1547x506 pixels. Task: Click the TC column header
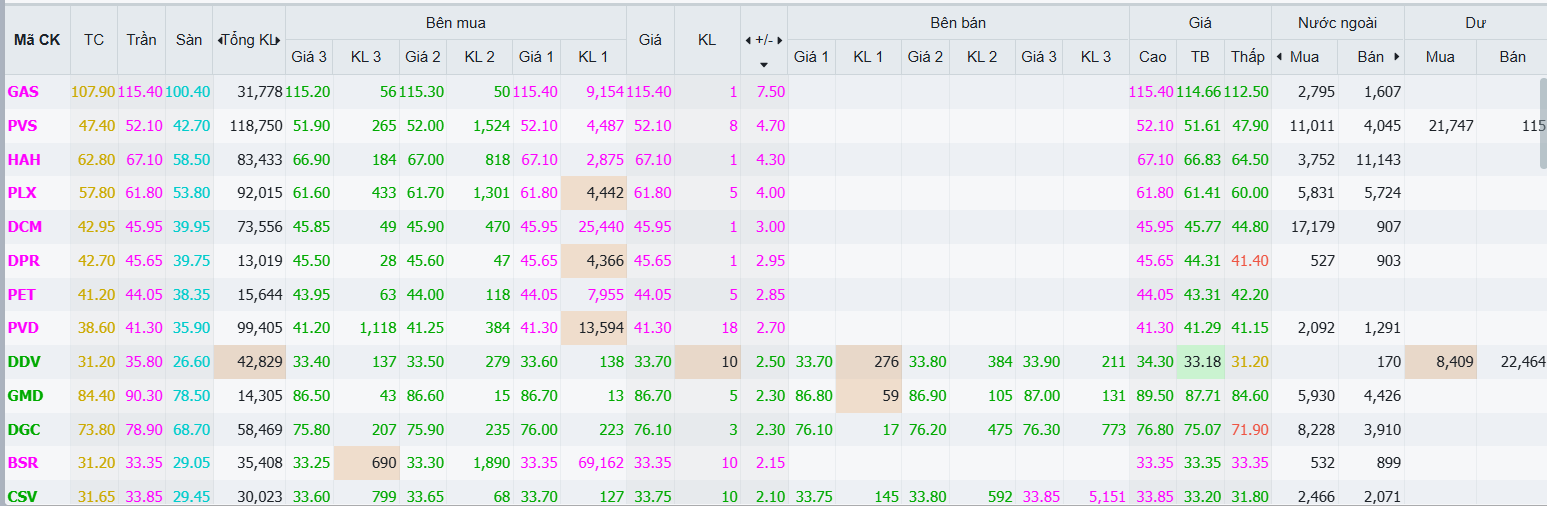click(x=94, y=40)
